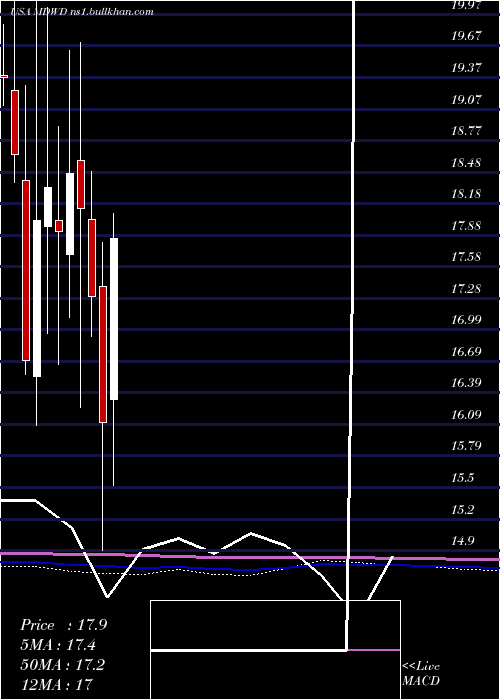Select the 19.97 price axis label
This screenshot has width=500, height=700.
point(466,5)
